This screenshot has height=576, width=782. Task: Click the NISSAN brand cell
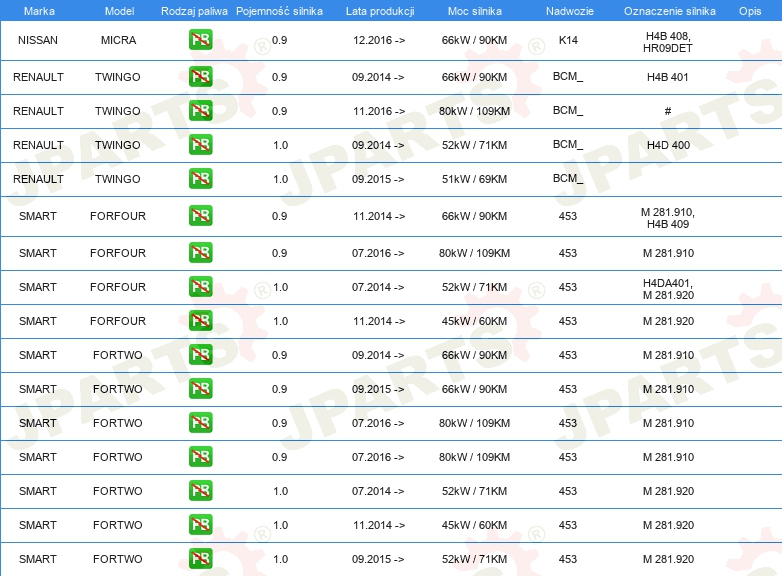click(38, 41)
